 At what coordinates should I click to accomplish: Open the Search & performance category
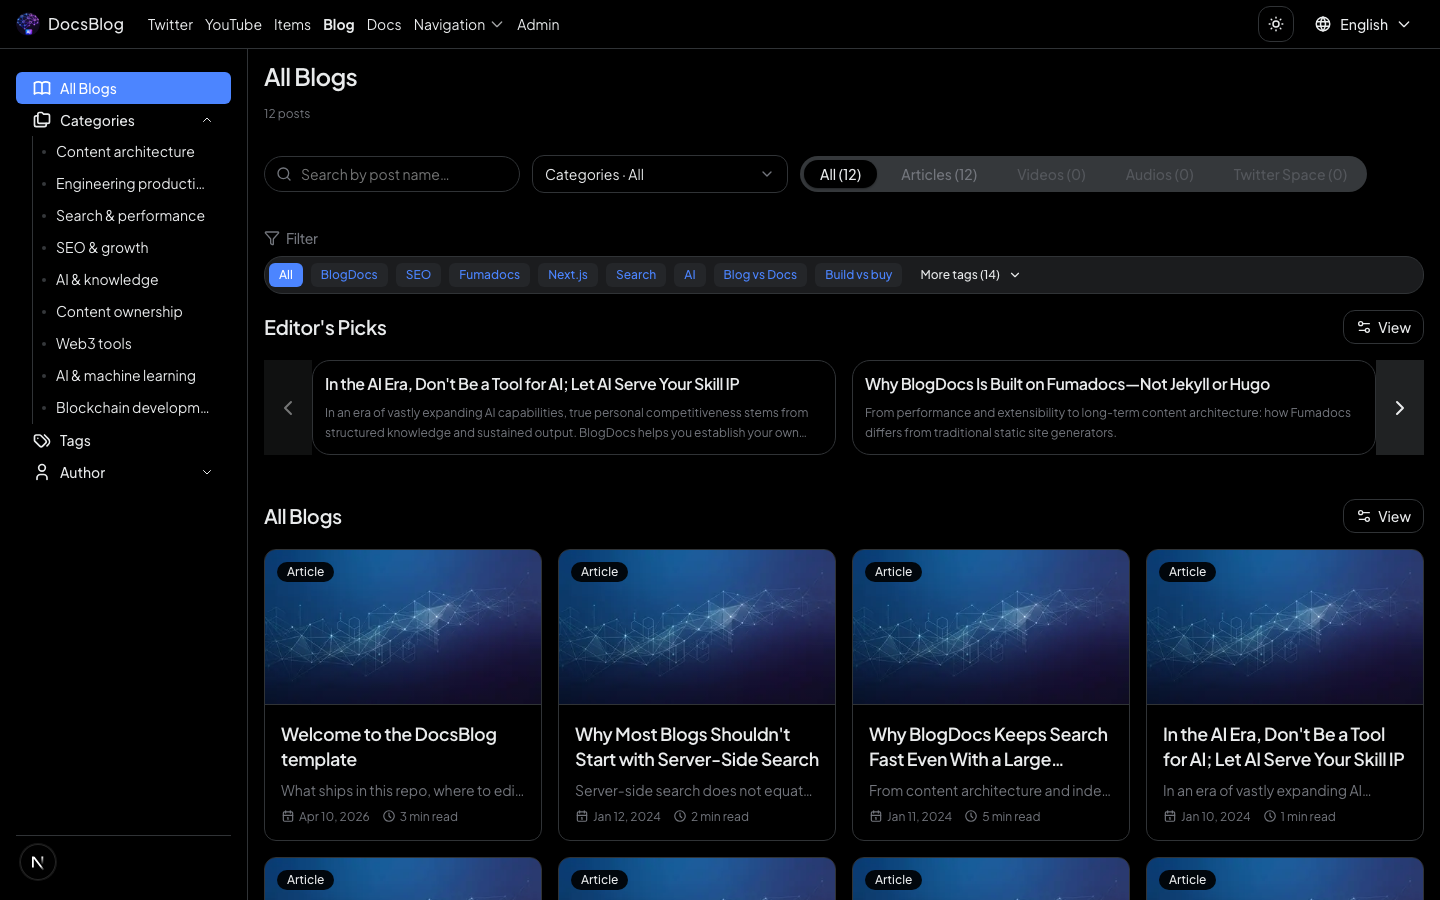pyautogui.click(x=130, y=216)
